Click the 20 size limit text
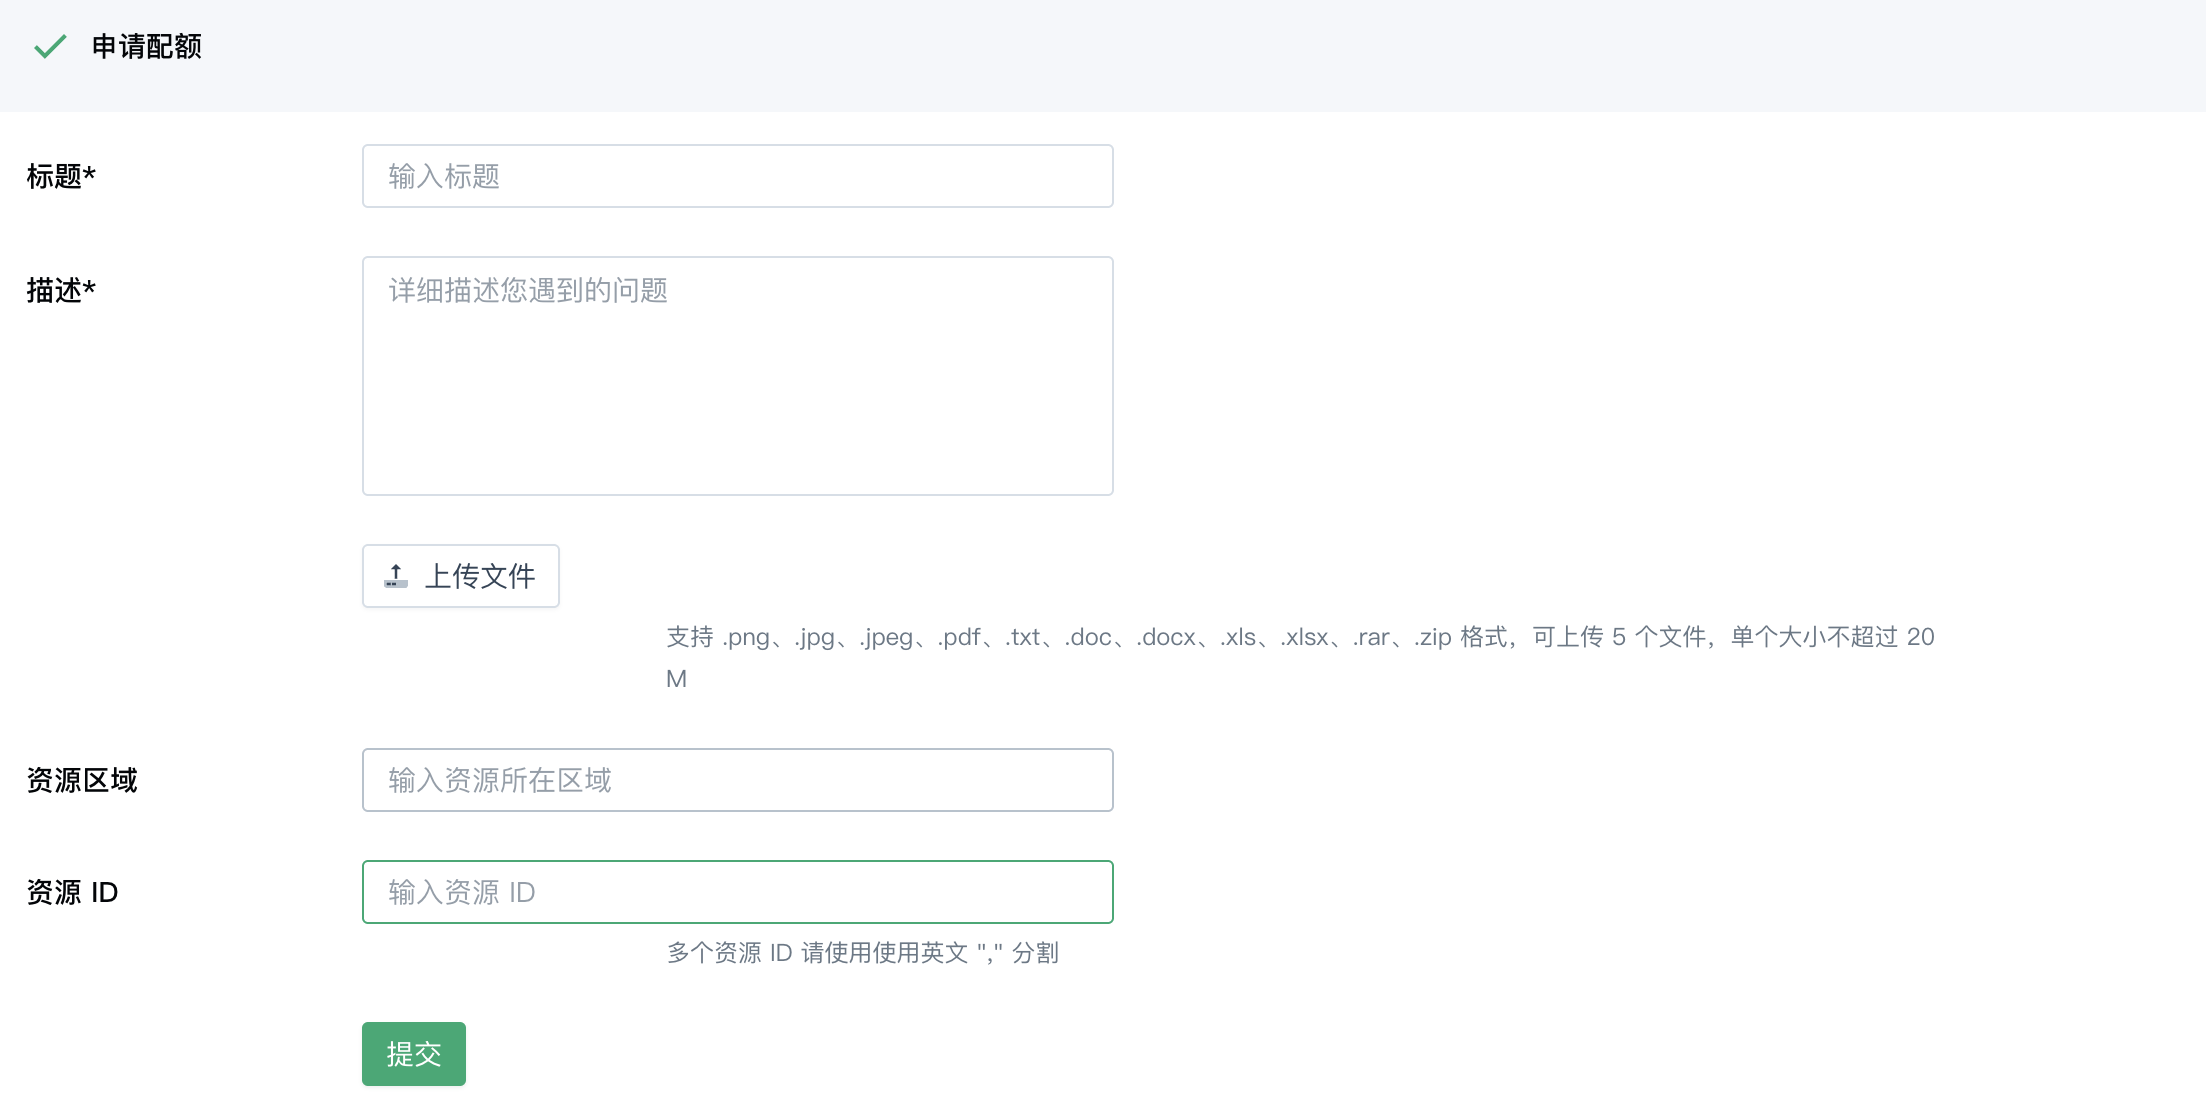This screenshot has height=1104, width=2206. (x=1920, y=637)
